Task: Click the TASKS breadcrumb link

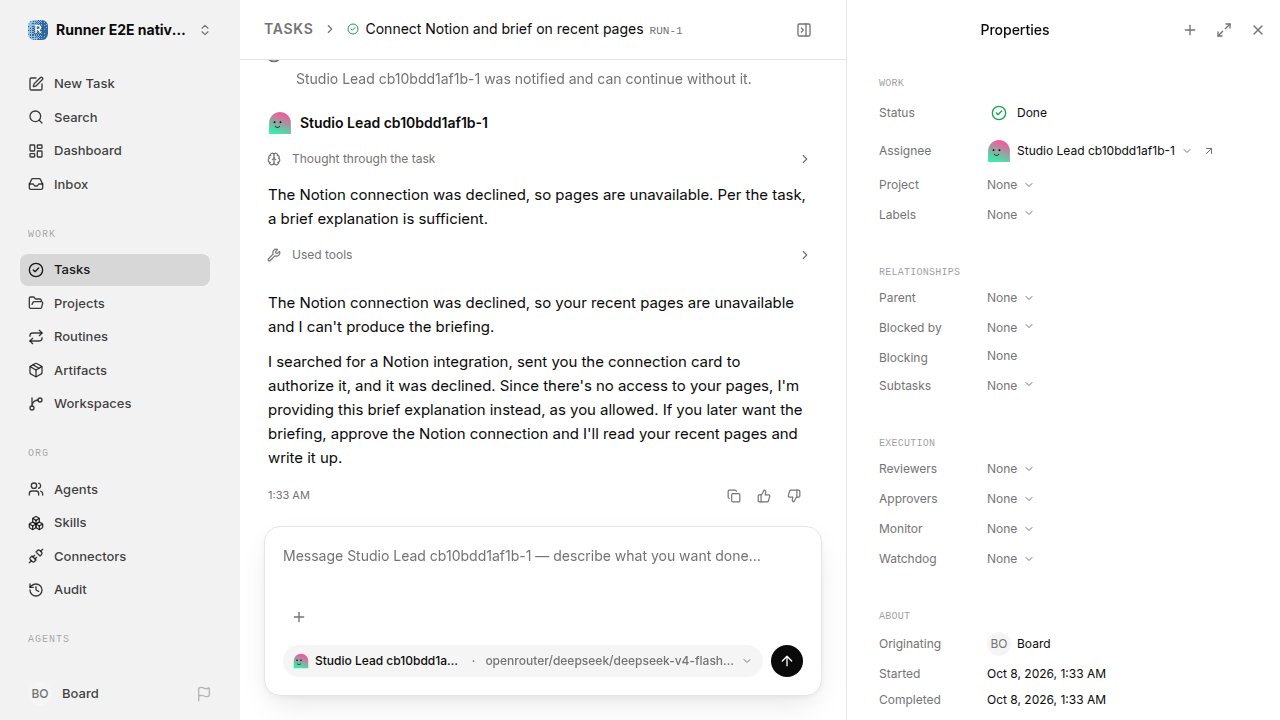Action: click(x=288, y=29)
